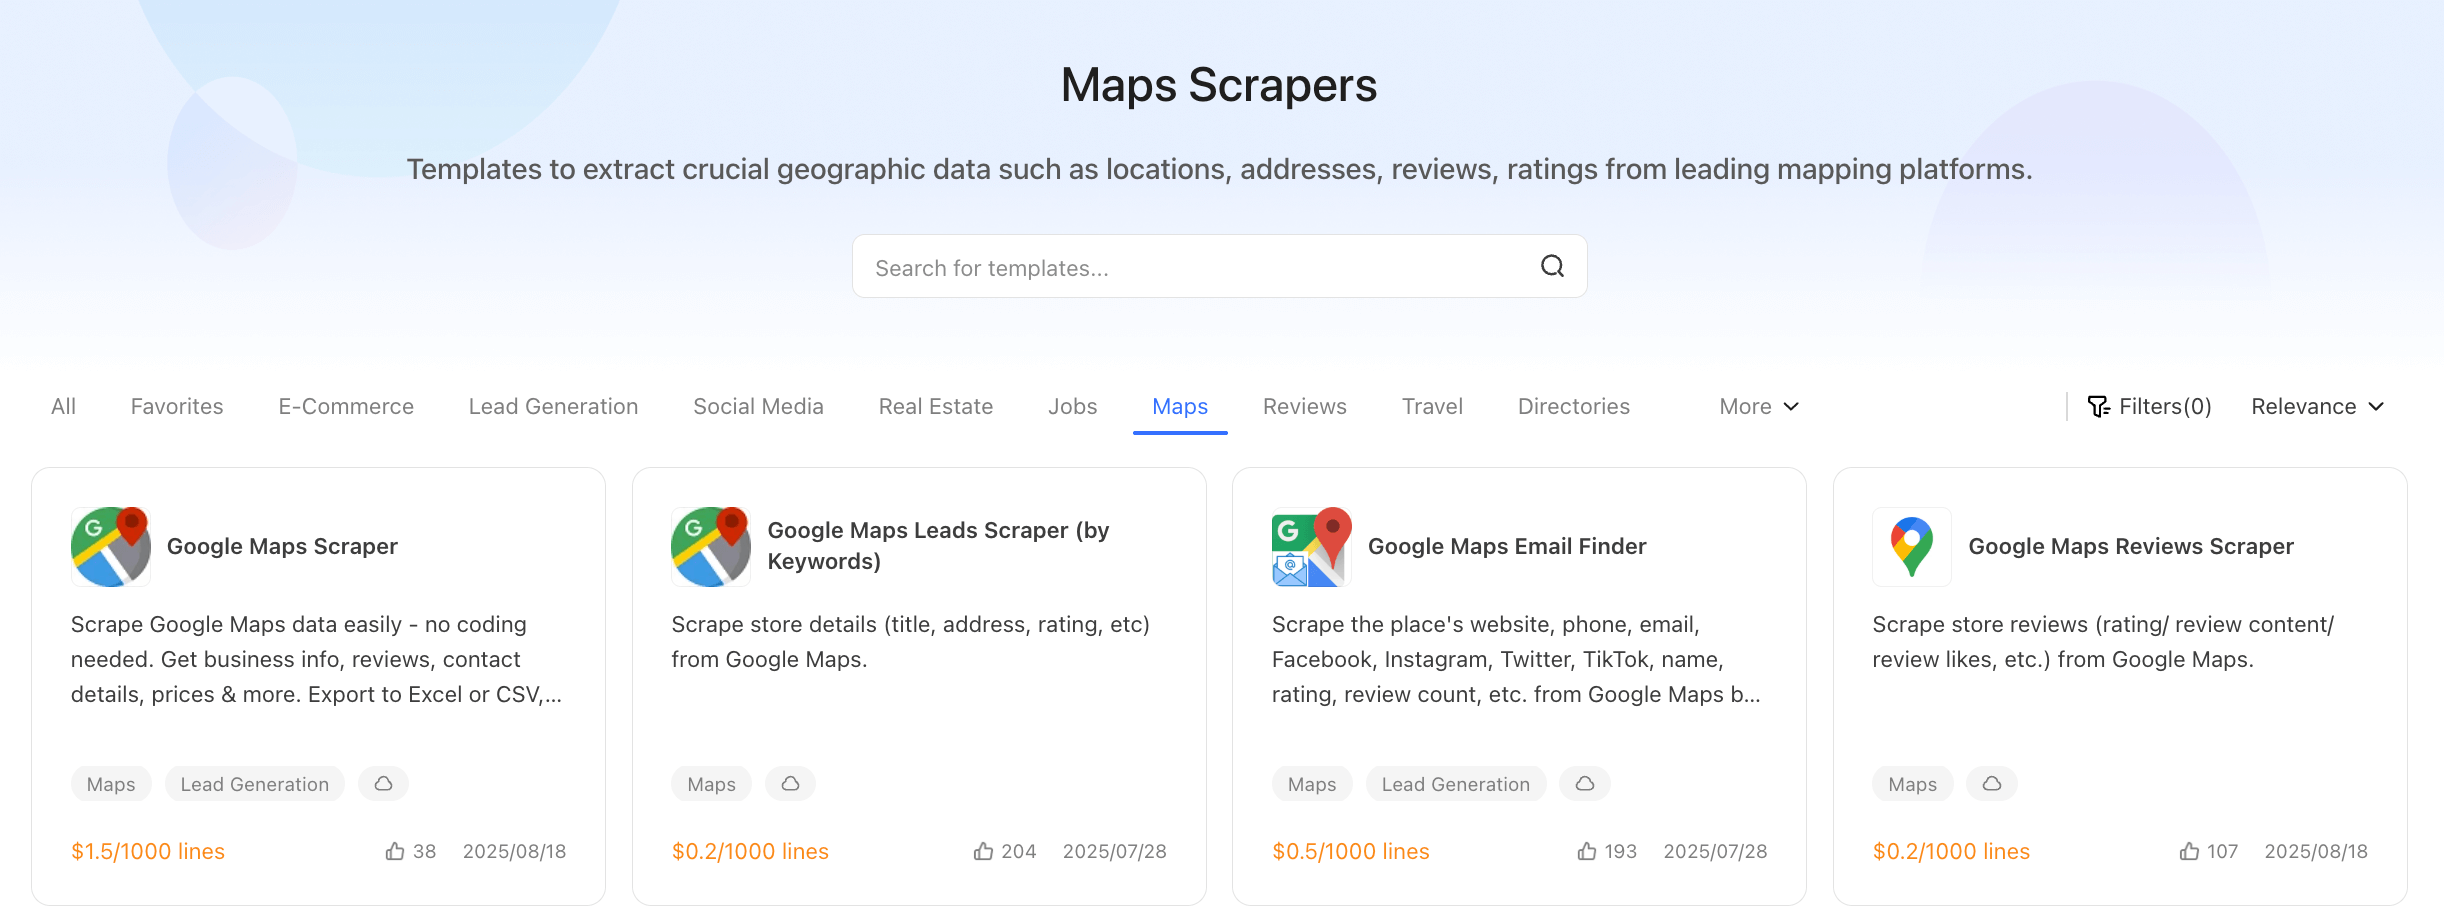Image resolution: width=2444 pixels, height=914 pixels.
Task: Toggle favorite by opening the Favorites filter
Action: click(x=176, y=406)
